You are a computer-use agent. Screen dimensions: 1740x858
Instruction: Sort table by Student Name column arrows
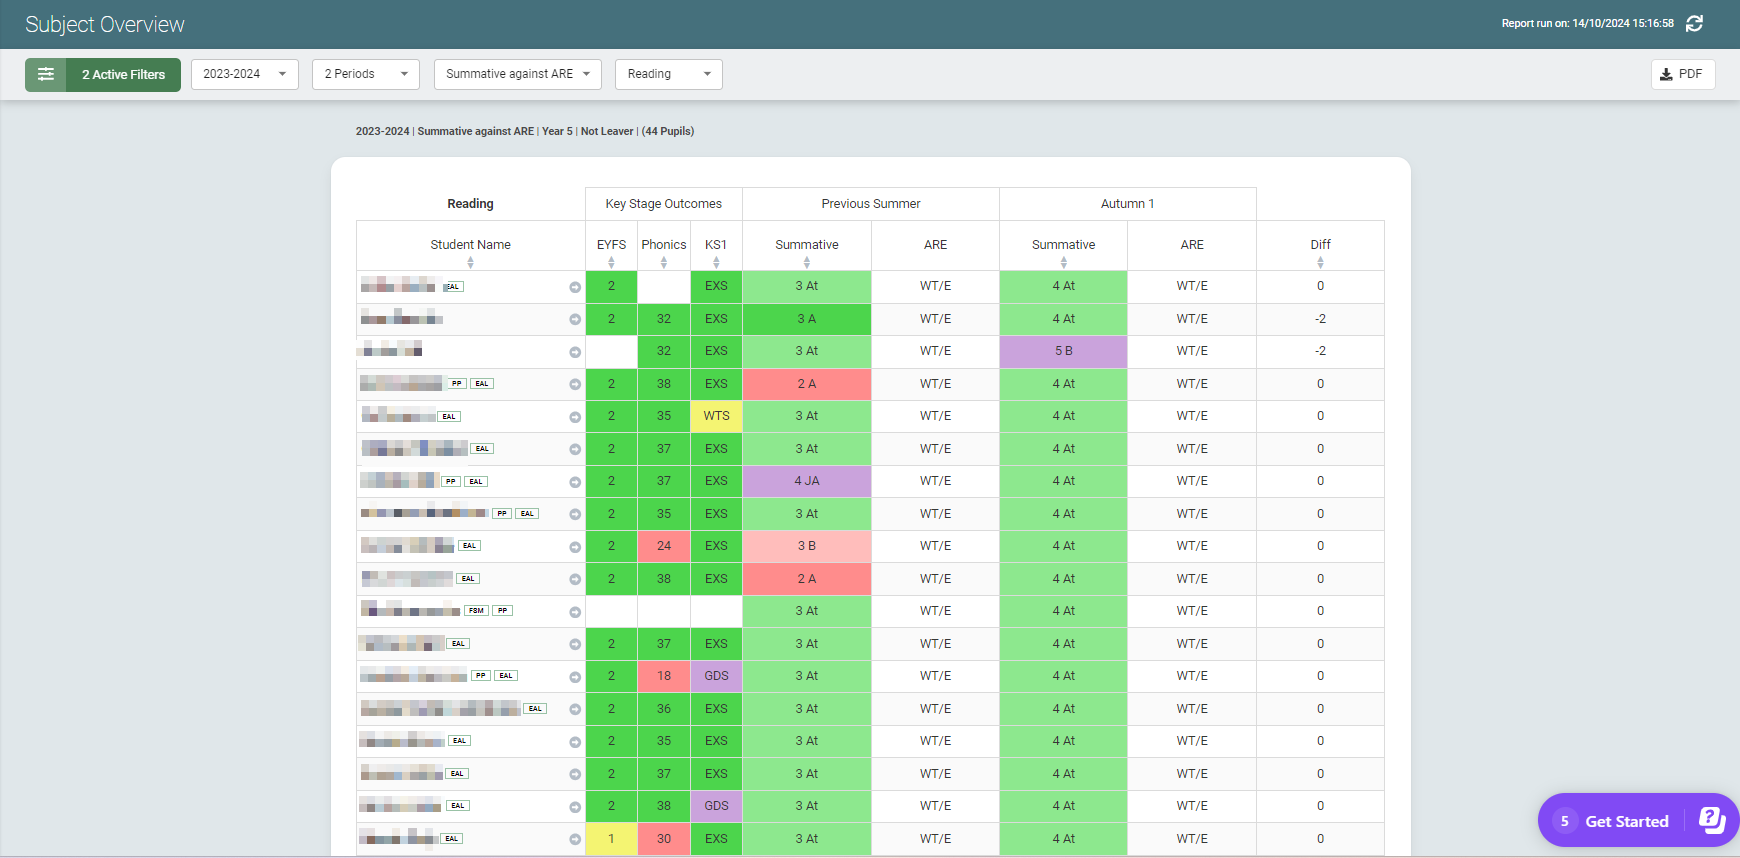(x=470, y=262)
